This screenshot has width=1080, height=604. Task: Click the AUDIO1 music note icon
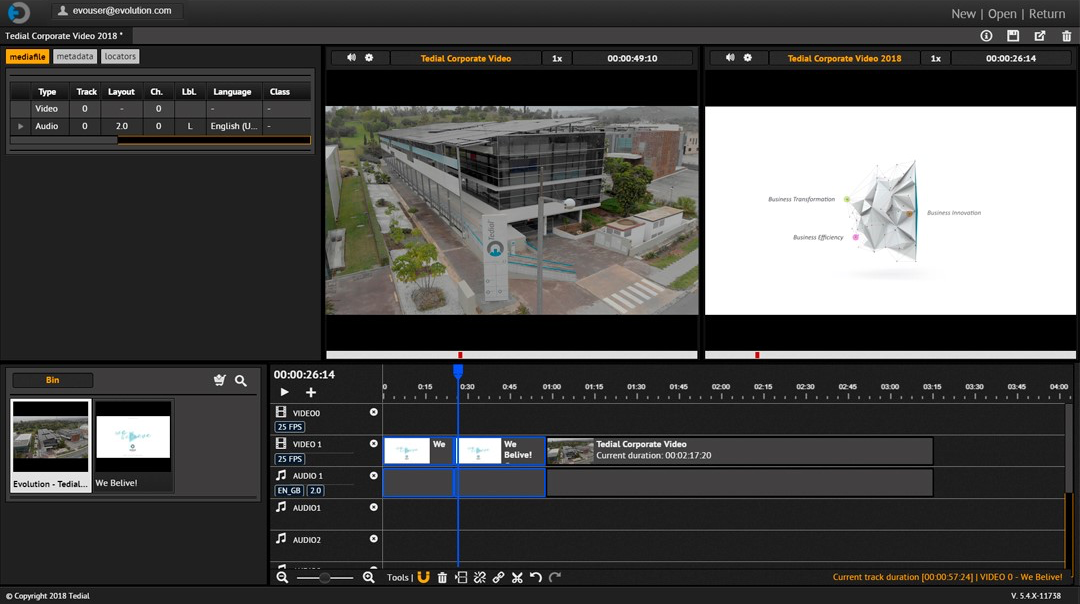[281, 507]
